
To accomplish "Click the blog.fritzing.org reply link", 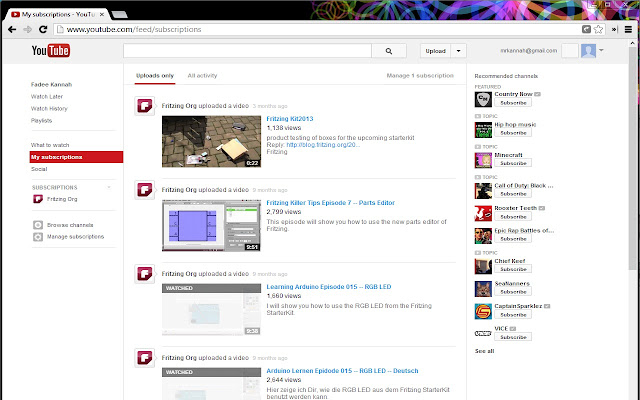I will point(323,145).
